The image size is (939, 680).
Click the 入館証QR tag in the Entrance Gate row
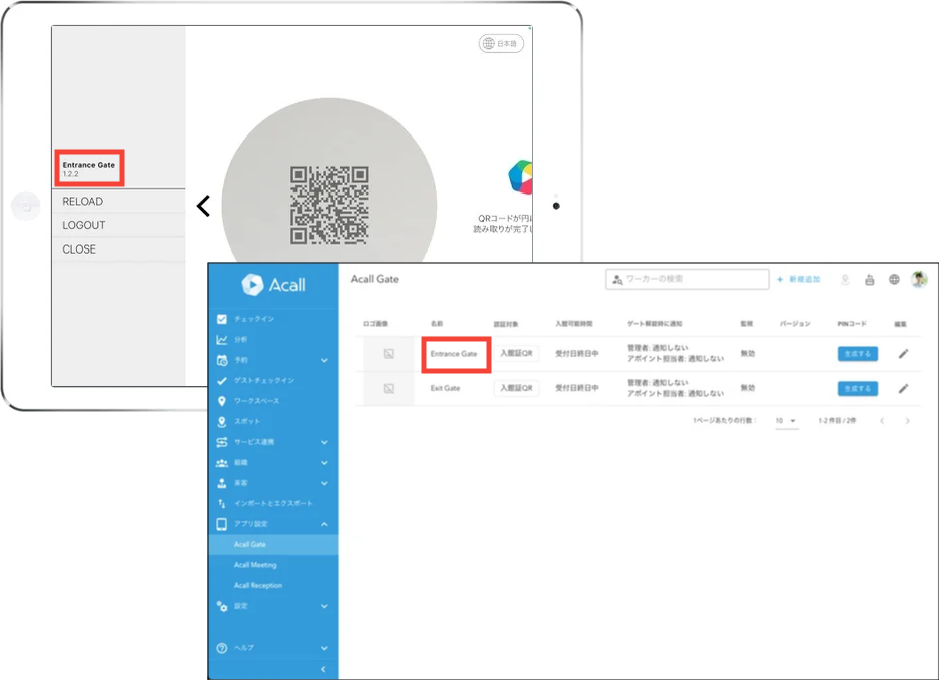pos(516,354)
